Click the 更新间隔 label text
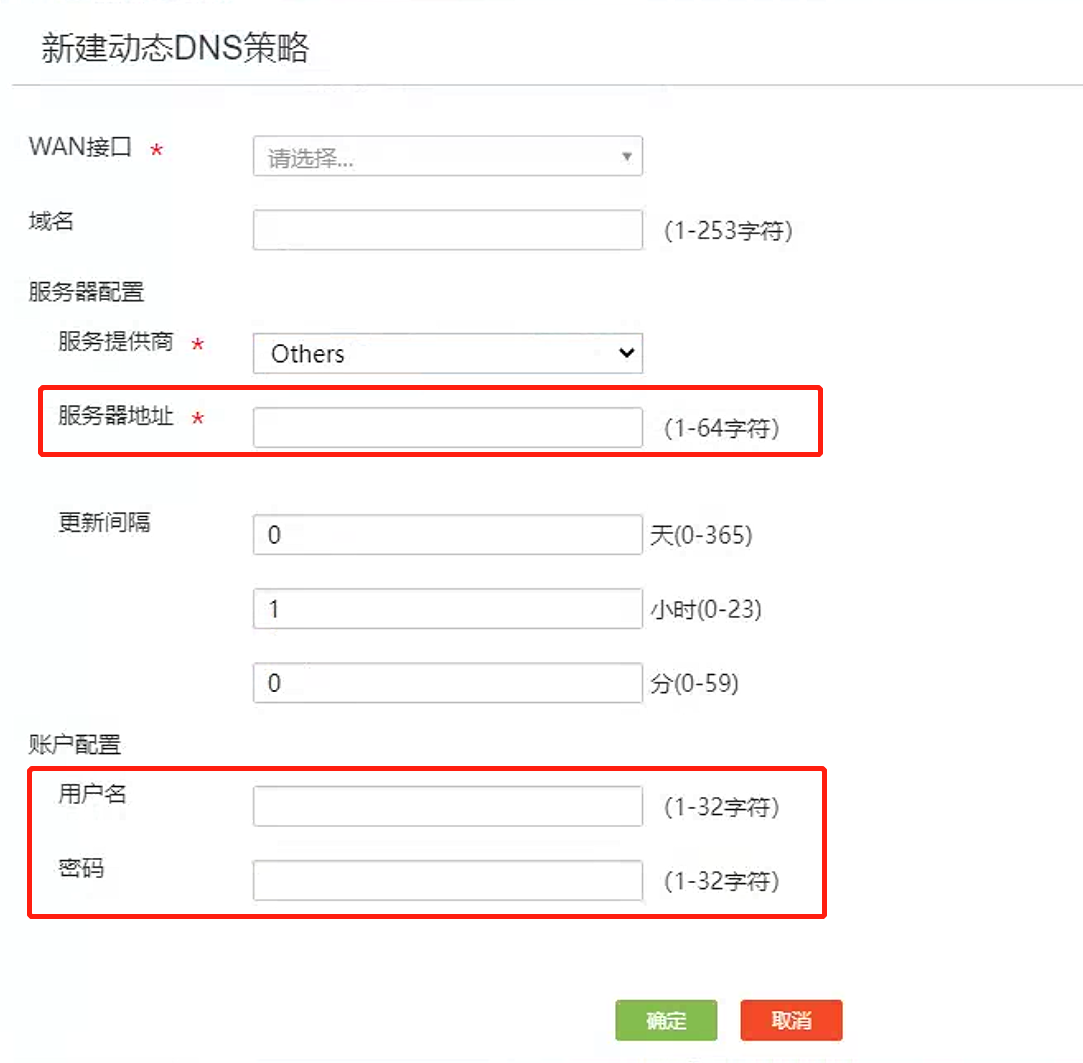 (104, 522)
